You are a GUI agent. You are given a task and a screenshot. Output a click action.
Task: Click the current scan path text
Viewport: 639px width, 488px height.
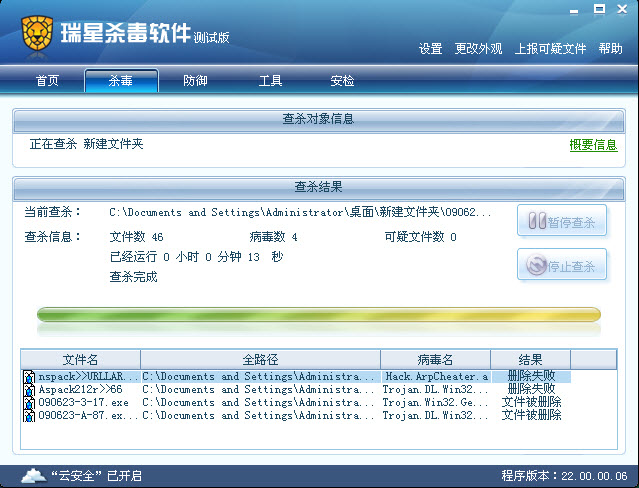coord(300,212)
